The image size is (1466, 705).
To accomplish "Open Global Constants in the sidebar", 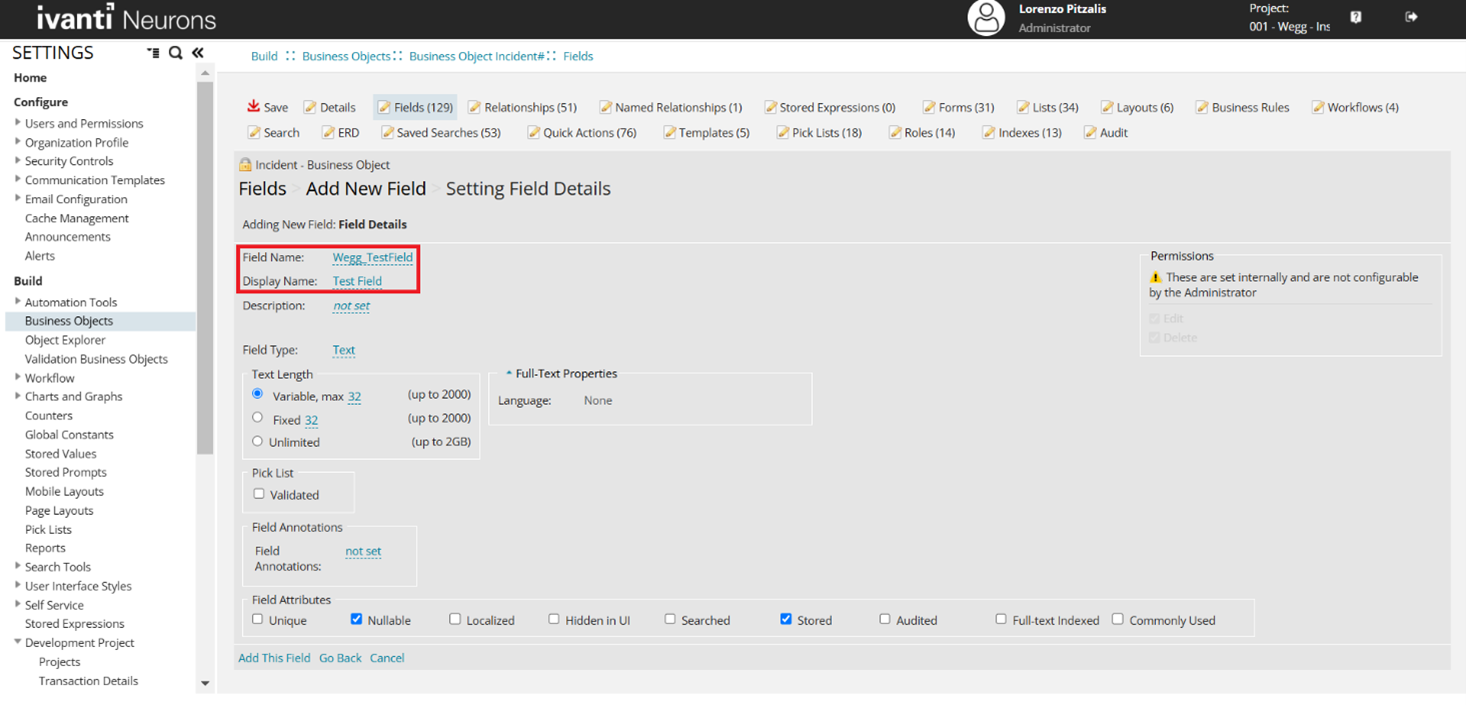I will (x=69, y=434).
